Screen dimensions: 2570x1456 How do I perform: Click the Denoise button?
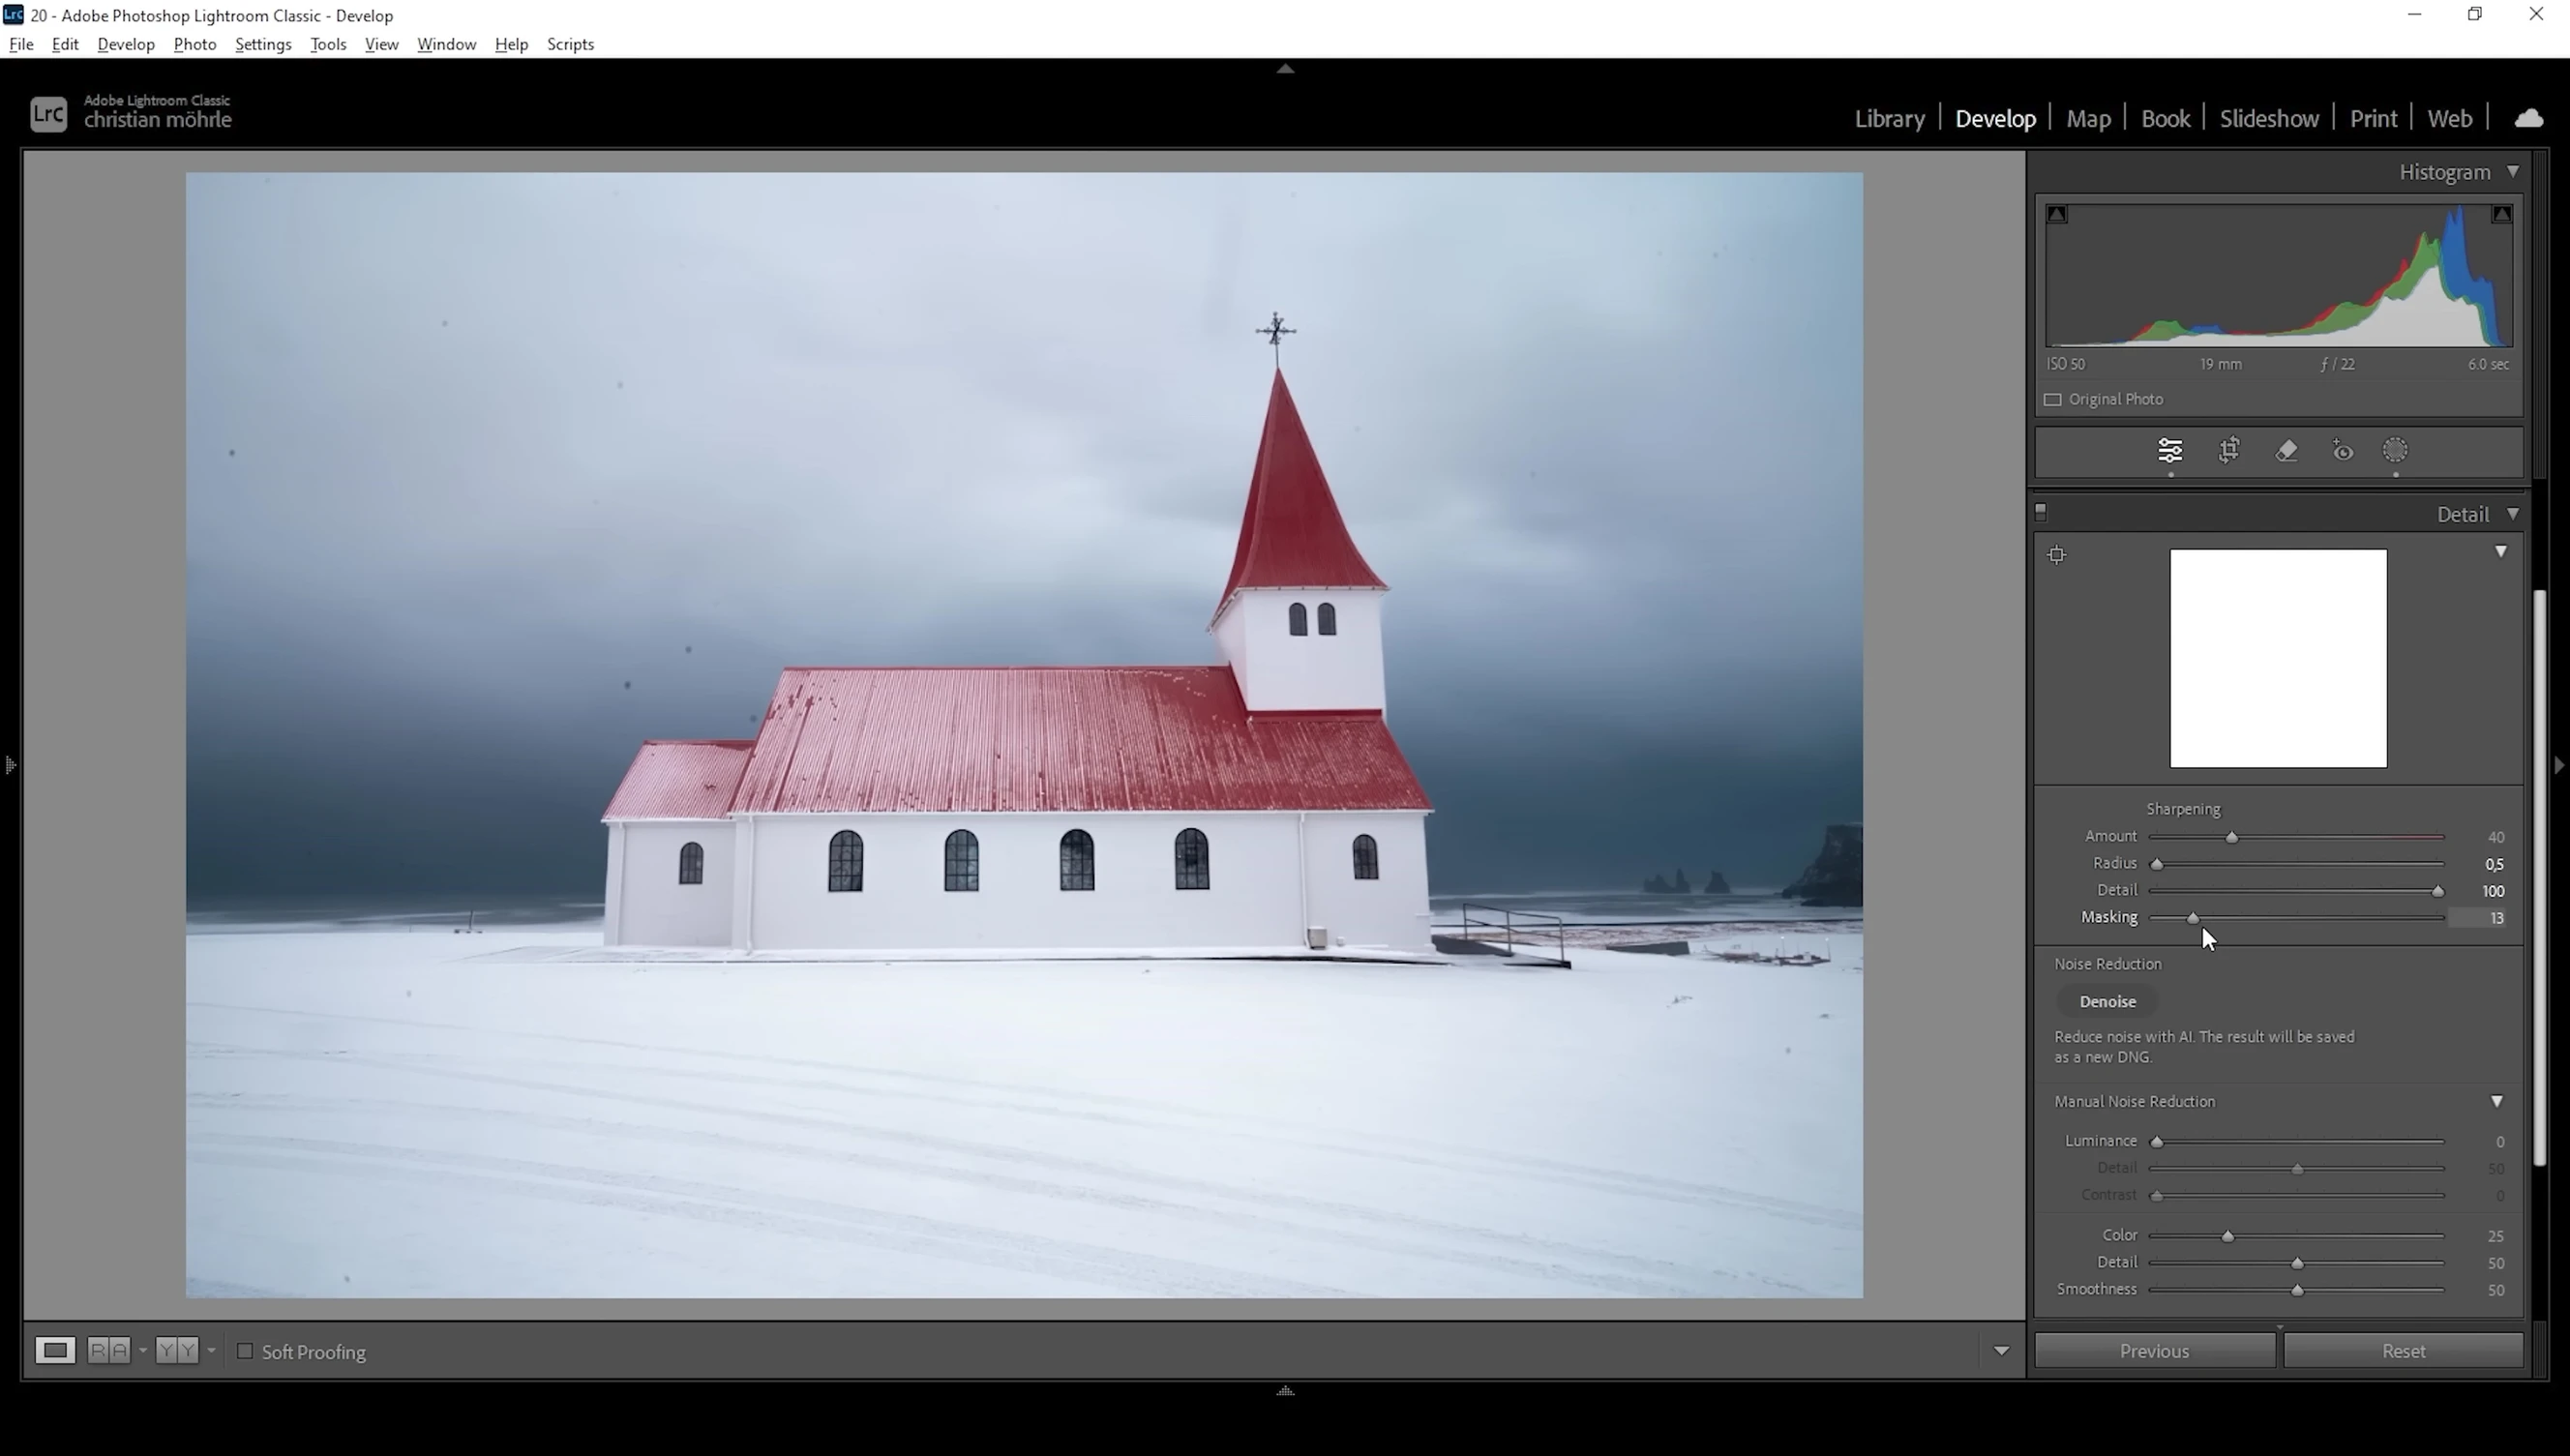tap(2107, 1001)
